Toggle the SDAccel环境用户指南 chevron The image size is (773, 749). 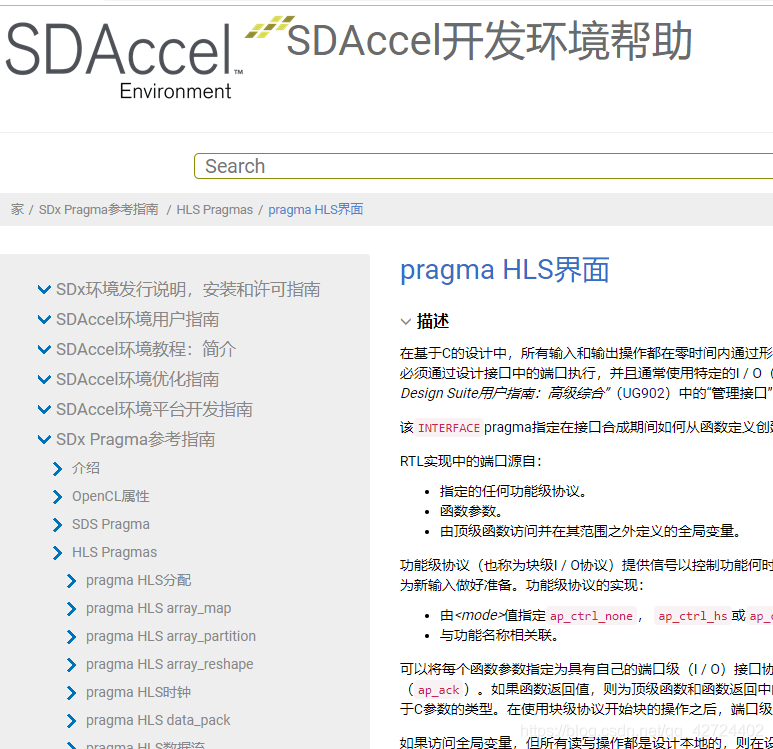(x=44, y=320)
